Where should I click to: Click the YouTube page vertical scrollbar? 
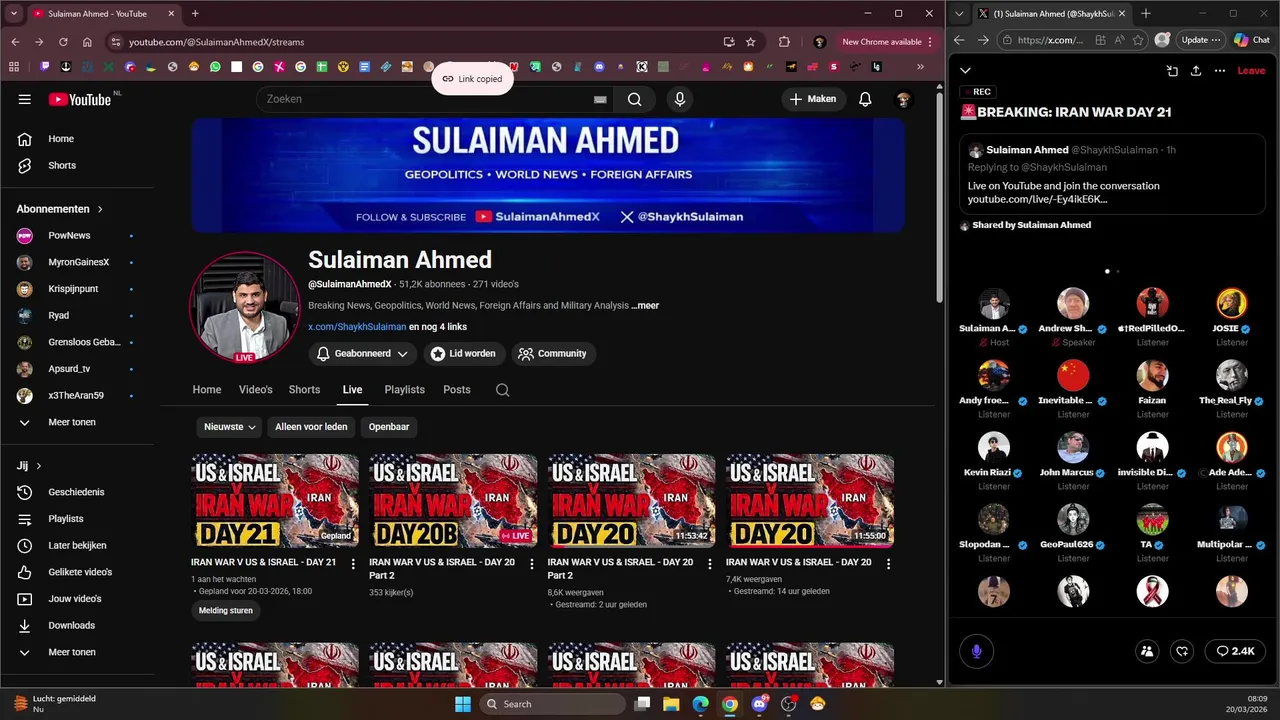click(939, 200)
